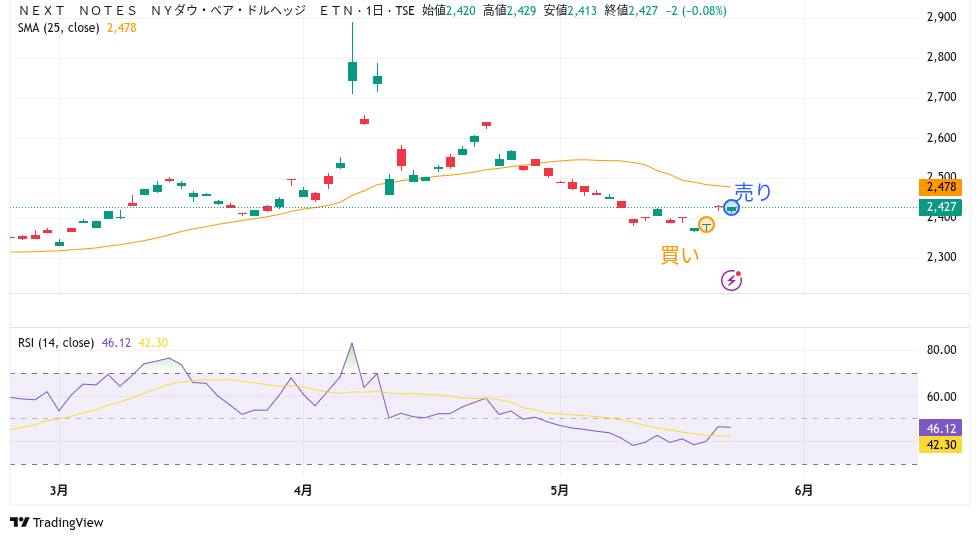Click the 2,300 price axis label
The image size is (980, 540).
pyautogui.click(x=941, y=257)
